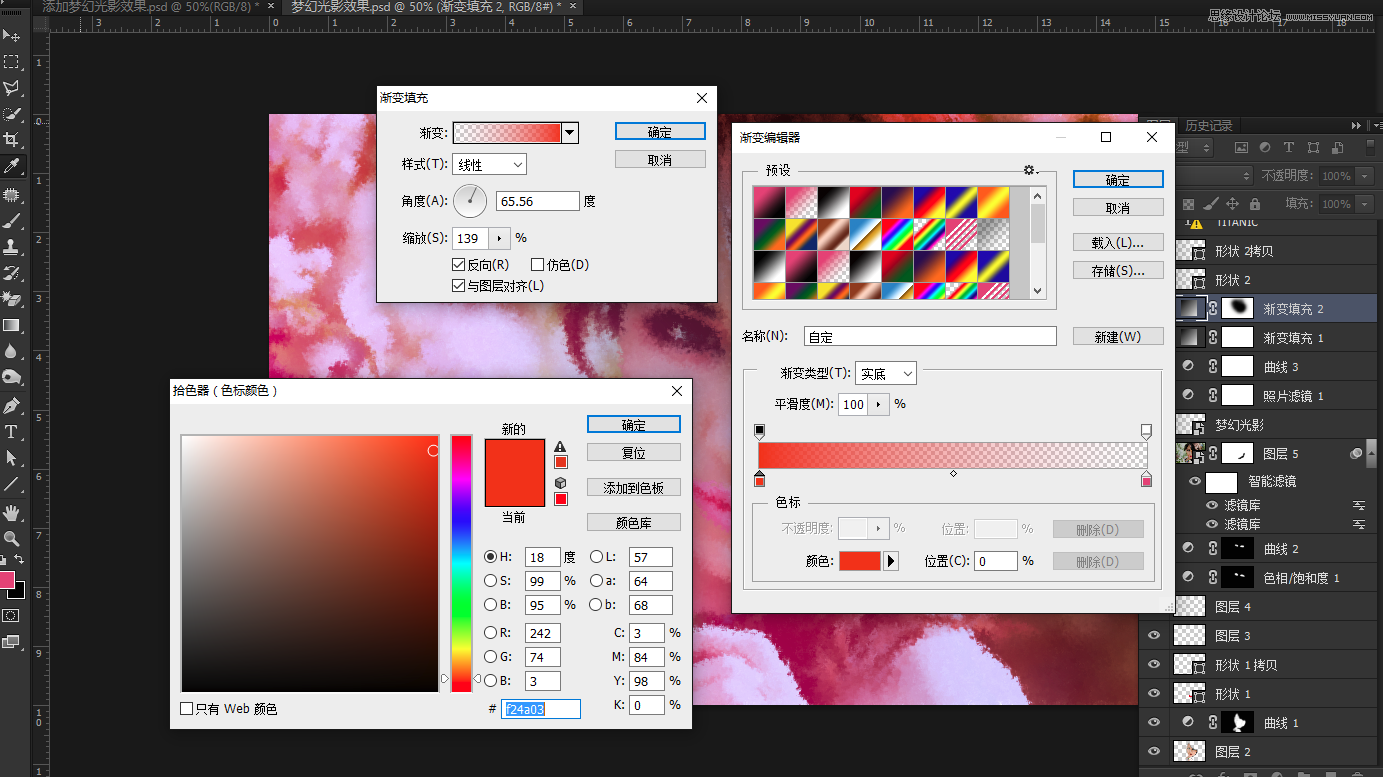Enable the 仿色(D) dither checkbox
The width and height of the screenshot is (1383, 777).
click(537, 265)
